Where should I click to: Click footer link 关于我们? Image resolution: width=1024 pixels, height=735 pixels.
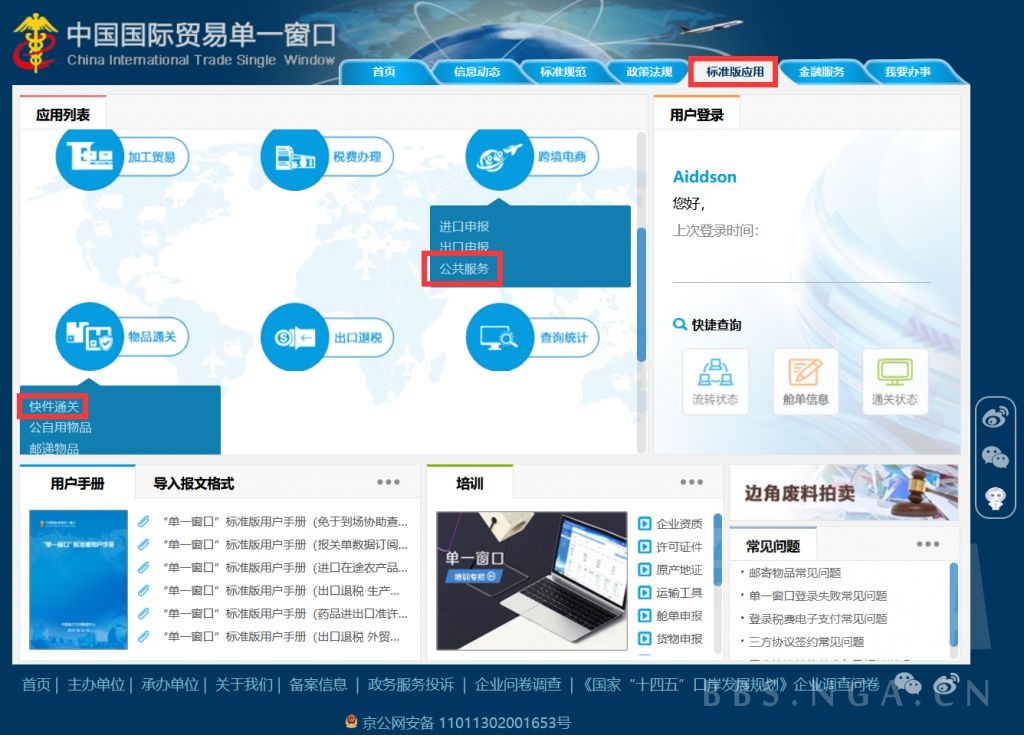(244, 684)
